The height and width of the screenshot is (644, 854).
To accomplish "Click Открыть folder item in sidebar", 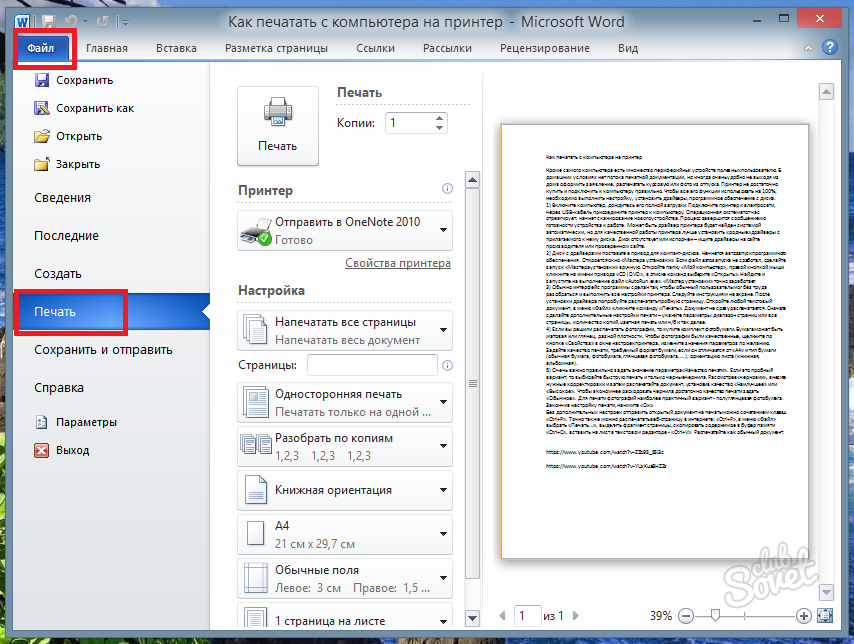I will (x=79, y=136).
